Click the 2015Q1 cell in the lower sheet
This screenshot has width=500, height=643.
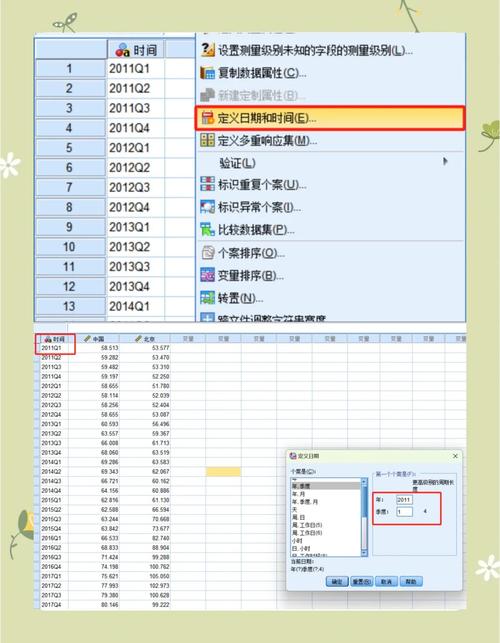[54, 500]
